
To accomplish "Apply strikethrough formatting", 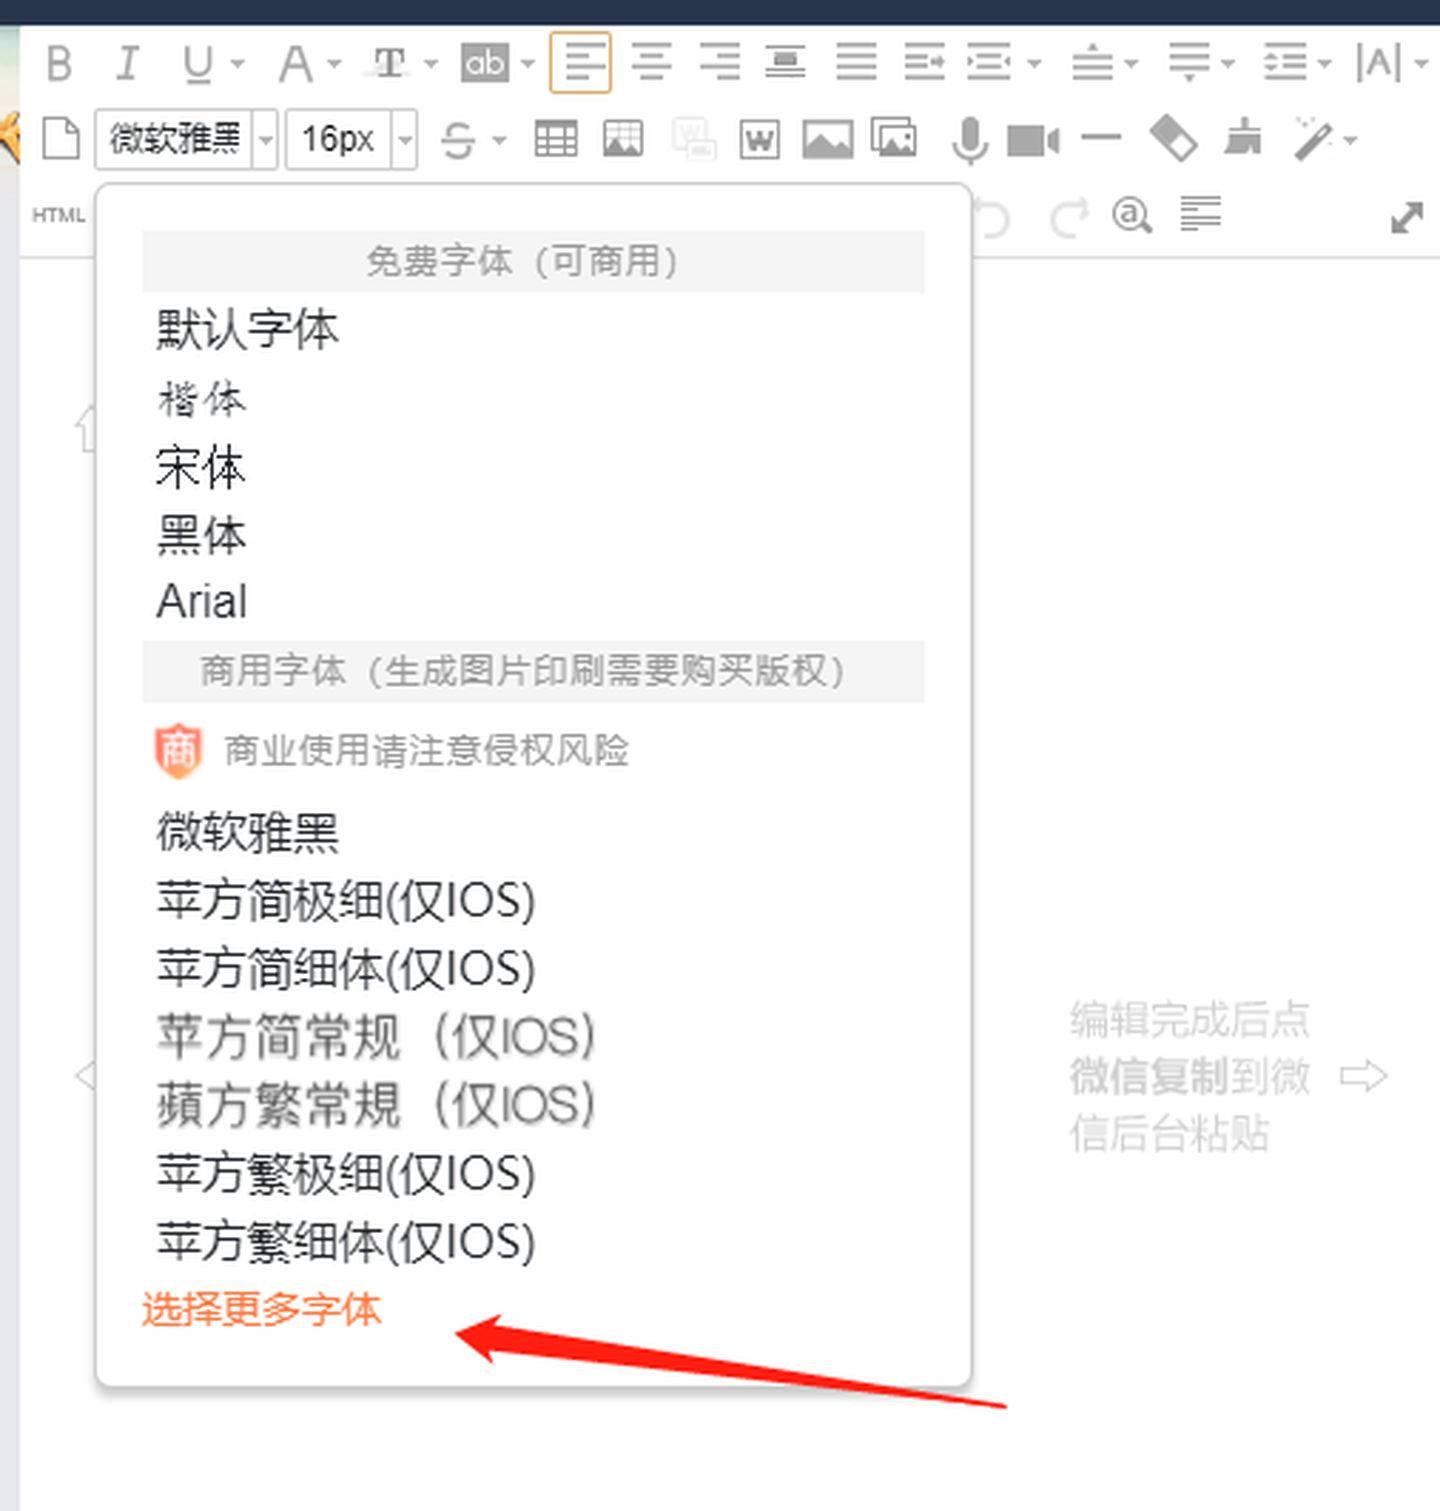I will point(459,139).
